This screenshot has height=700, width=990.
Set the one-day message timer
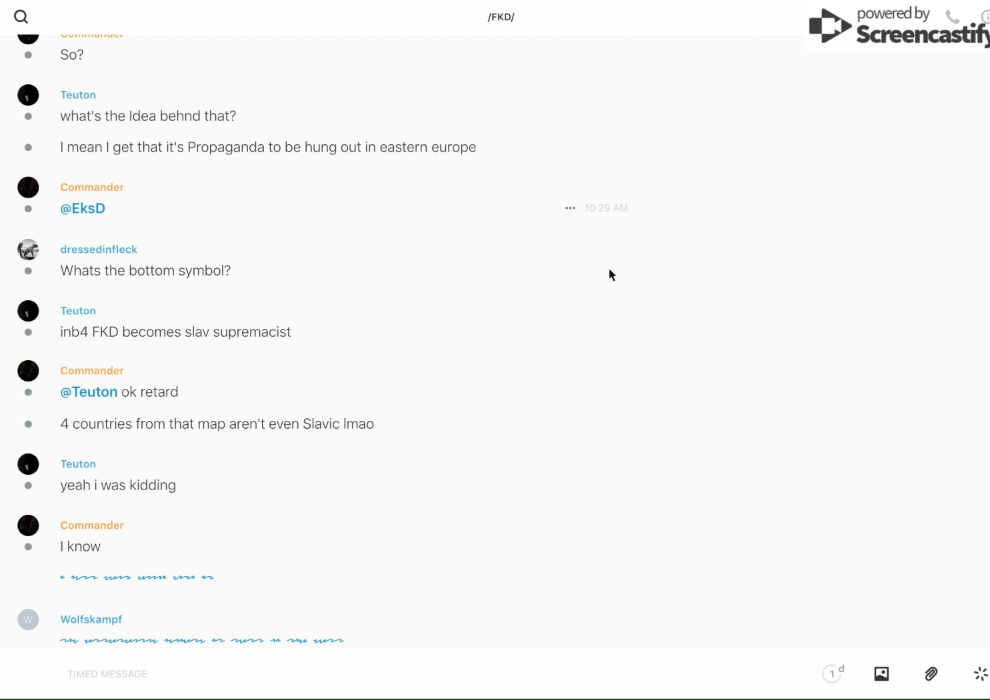833,674
